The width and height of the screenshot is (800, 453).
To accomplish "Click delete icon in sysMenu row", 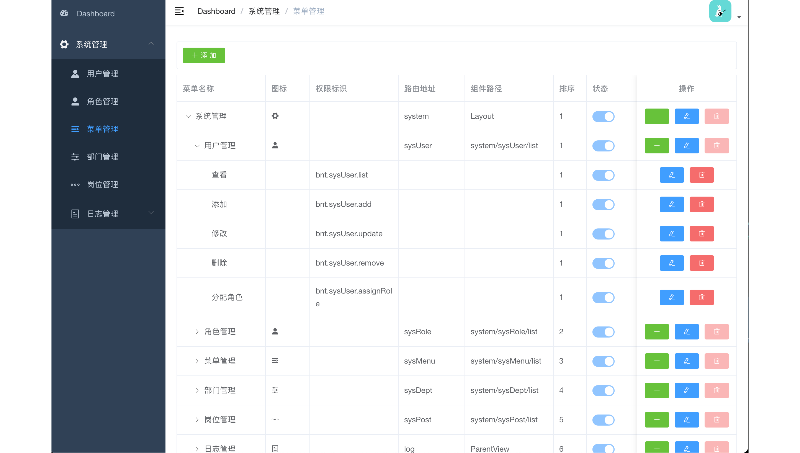I will pyautogui.click(x=716, y=361).
